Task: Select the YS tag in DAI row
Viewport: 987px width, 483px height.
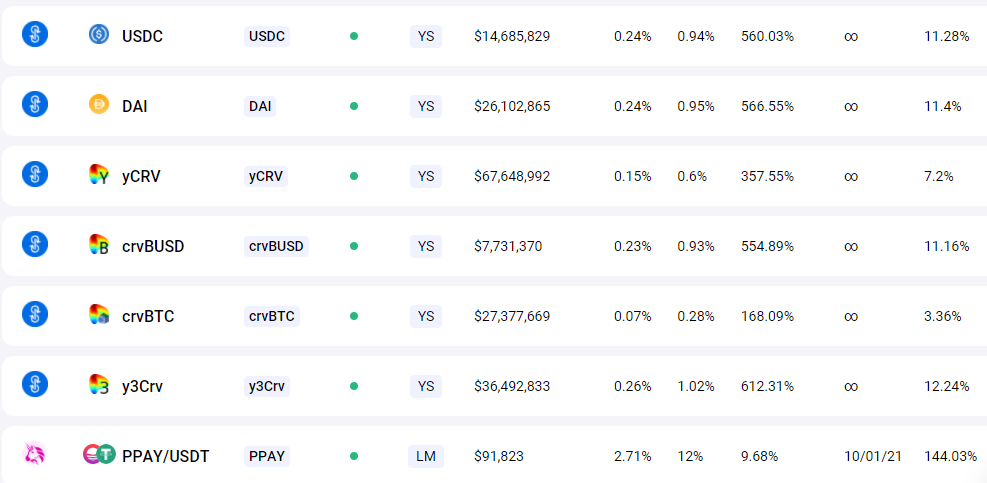Action: (426, 106)
